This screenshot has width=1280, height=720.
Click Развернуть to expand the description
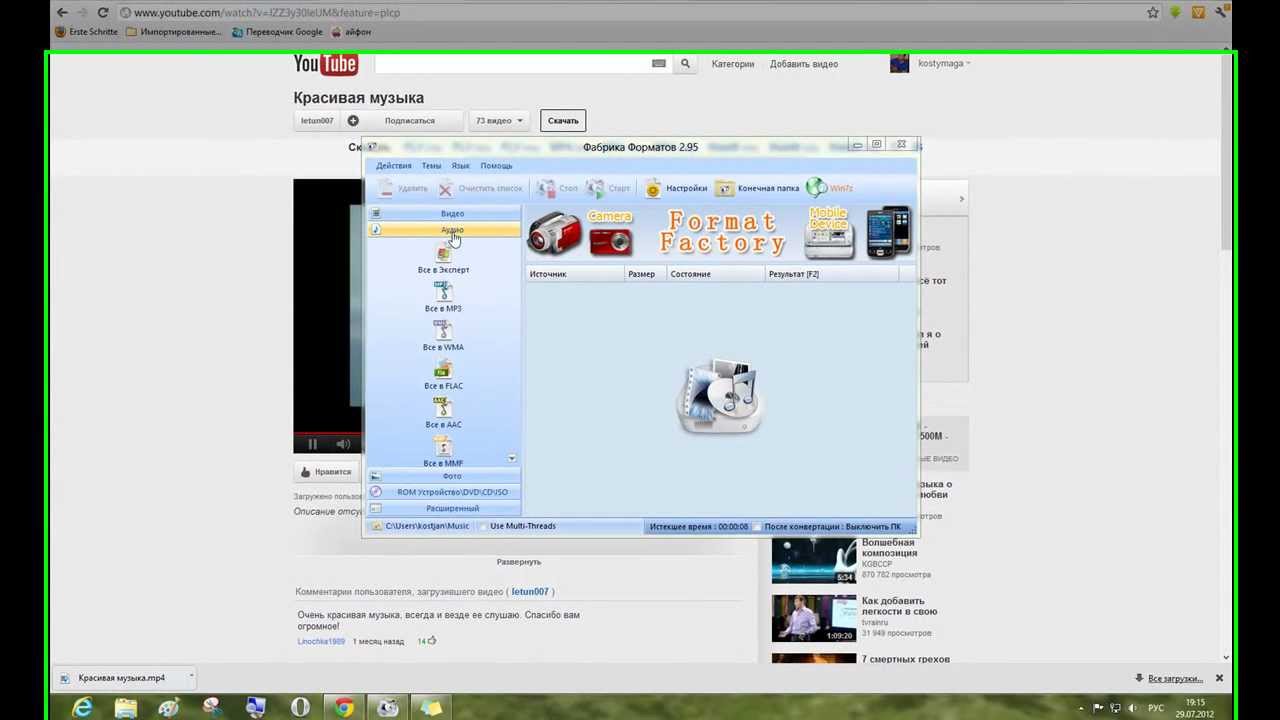click(x=518, y=562)
